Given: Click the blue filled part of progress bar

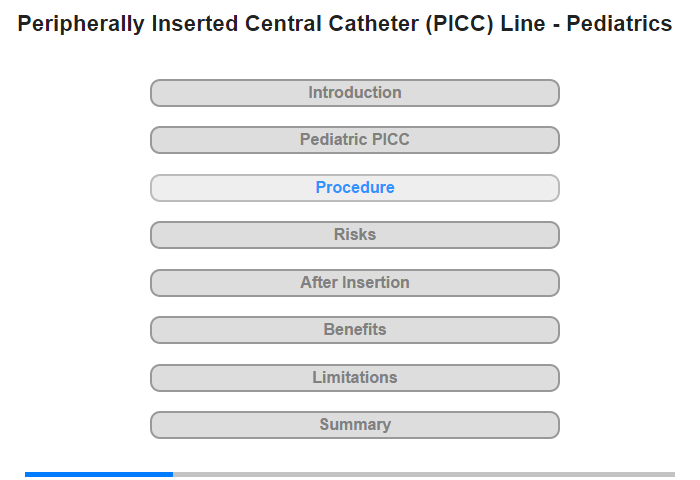Looking at the screenshot, I should (98, 474).
